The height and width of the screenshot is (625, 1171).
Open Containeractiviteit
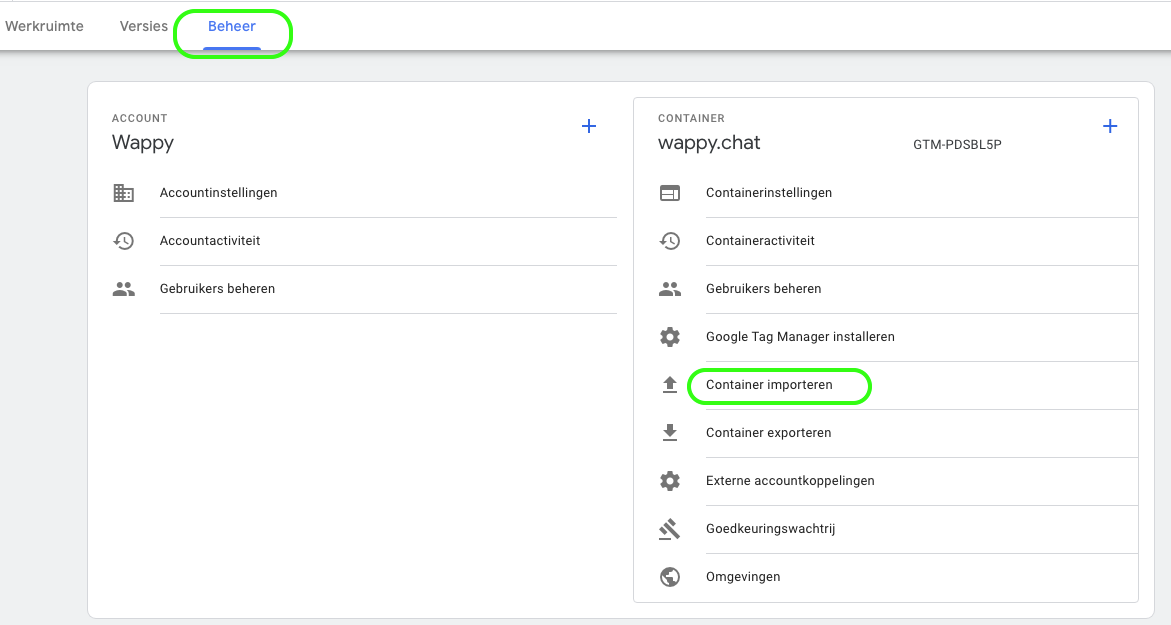pyautogui.click(x=760, y=240)
